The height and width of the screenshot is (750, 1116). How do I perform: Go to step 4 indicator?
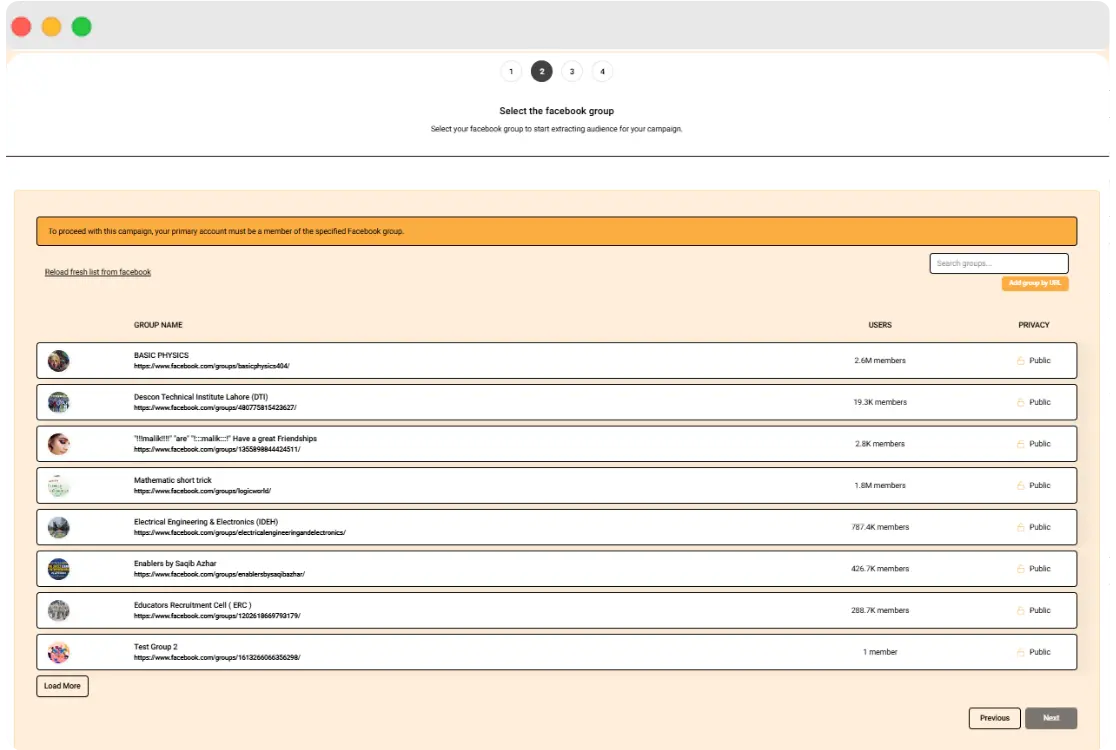tap(602, 71)
